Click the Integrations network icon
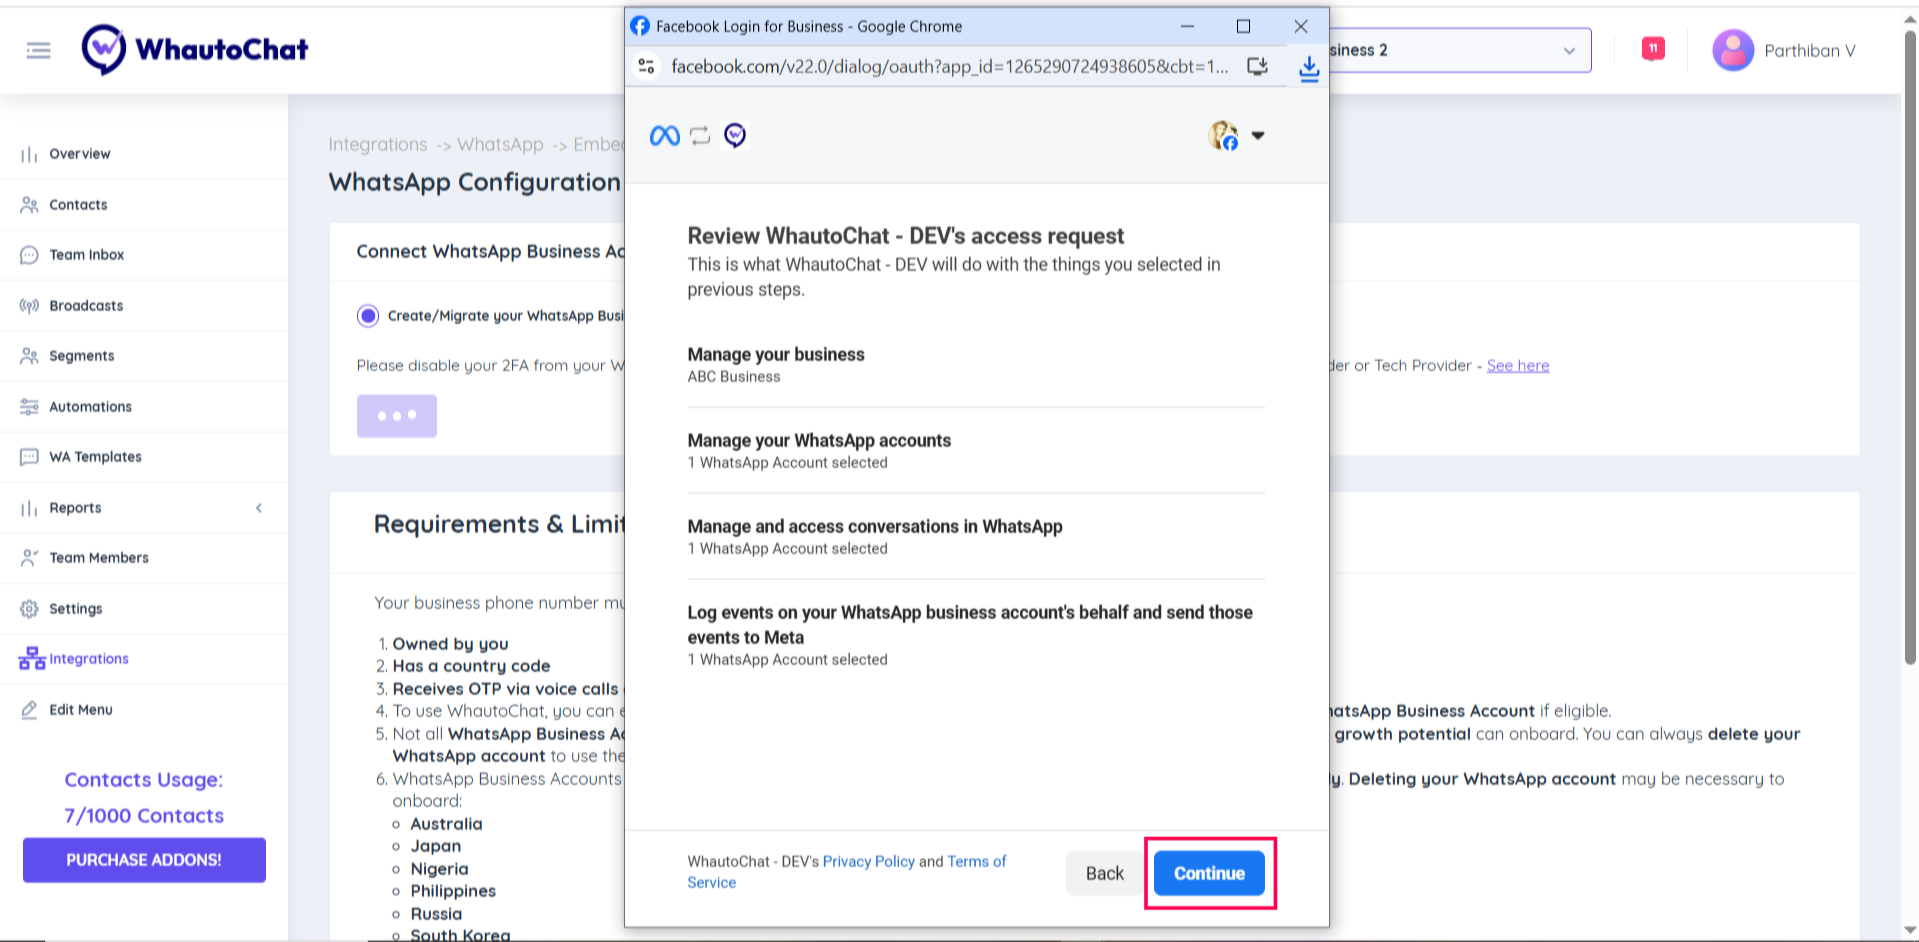 (32, 658)
